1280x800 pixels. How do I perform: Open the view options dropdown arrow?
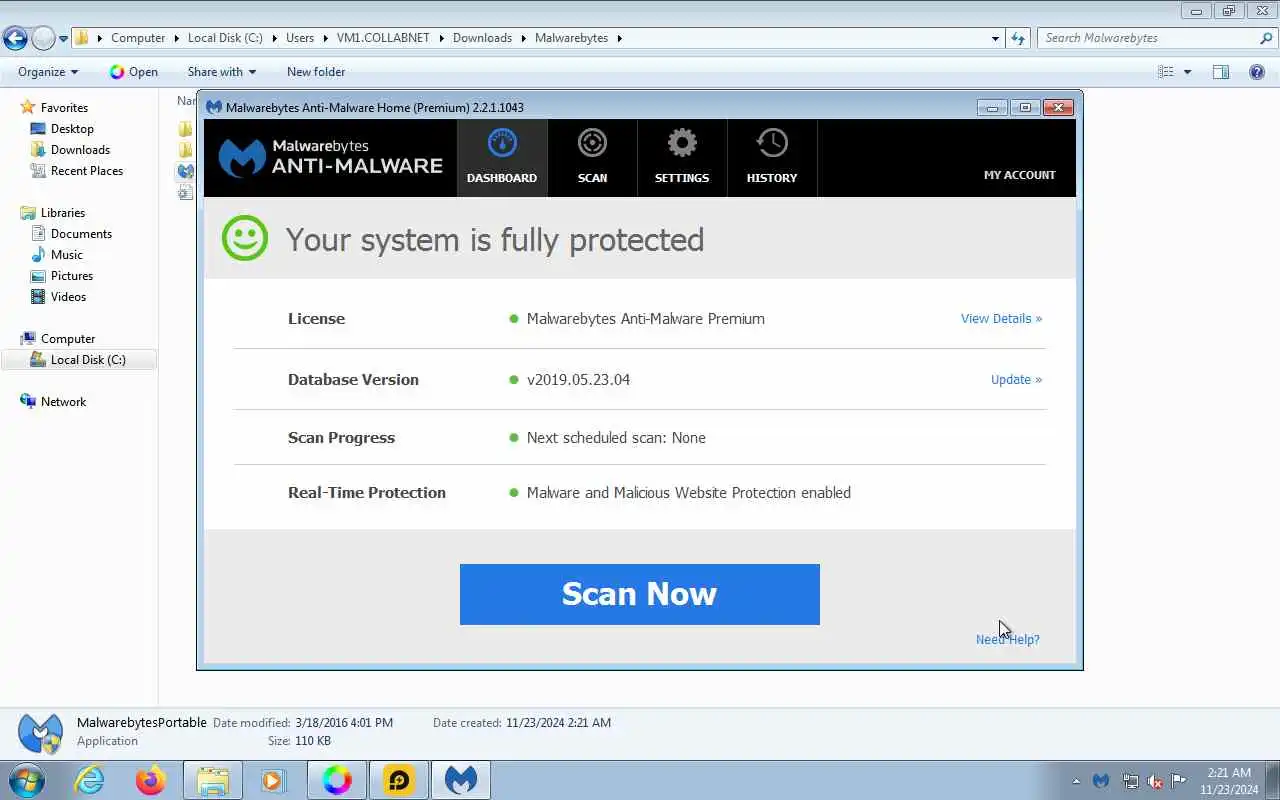click(x=1188, y=72)
